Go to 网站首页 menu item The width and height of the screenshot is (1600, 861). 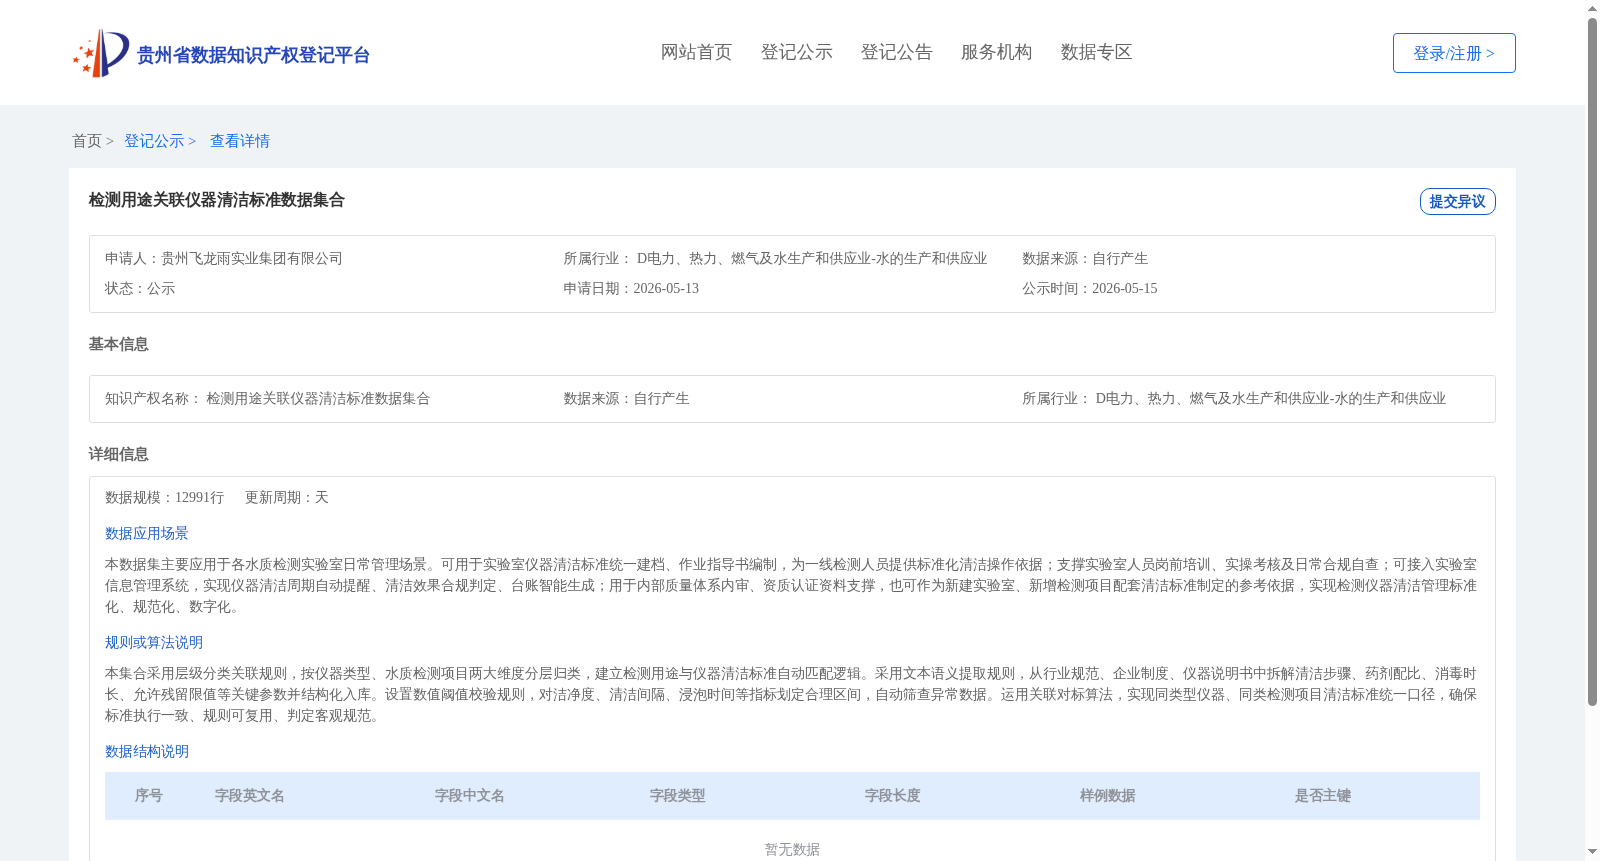(697, 52)
